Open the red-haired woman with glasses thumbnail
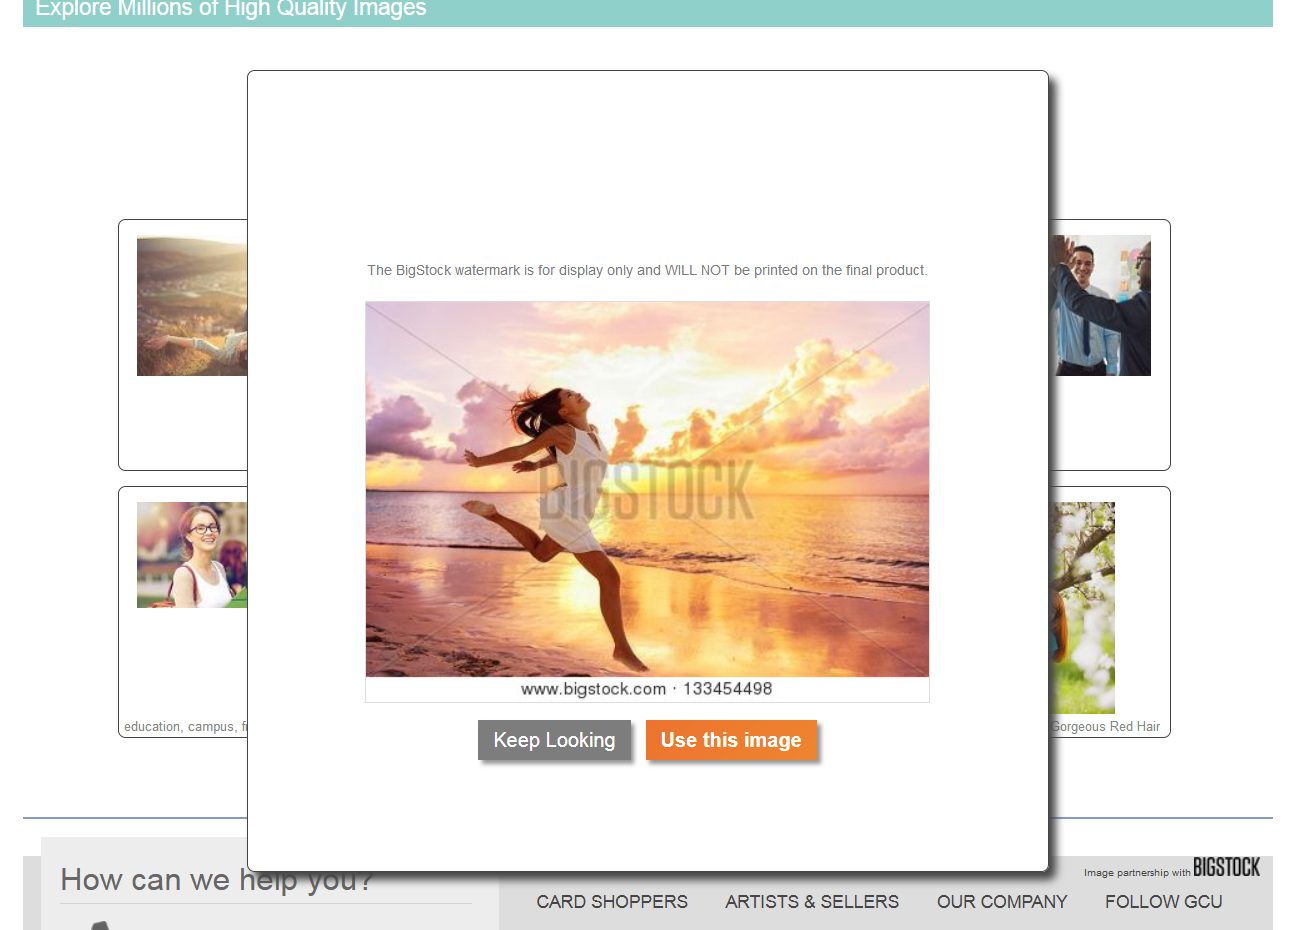 [x=192, y=555]
